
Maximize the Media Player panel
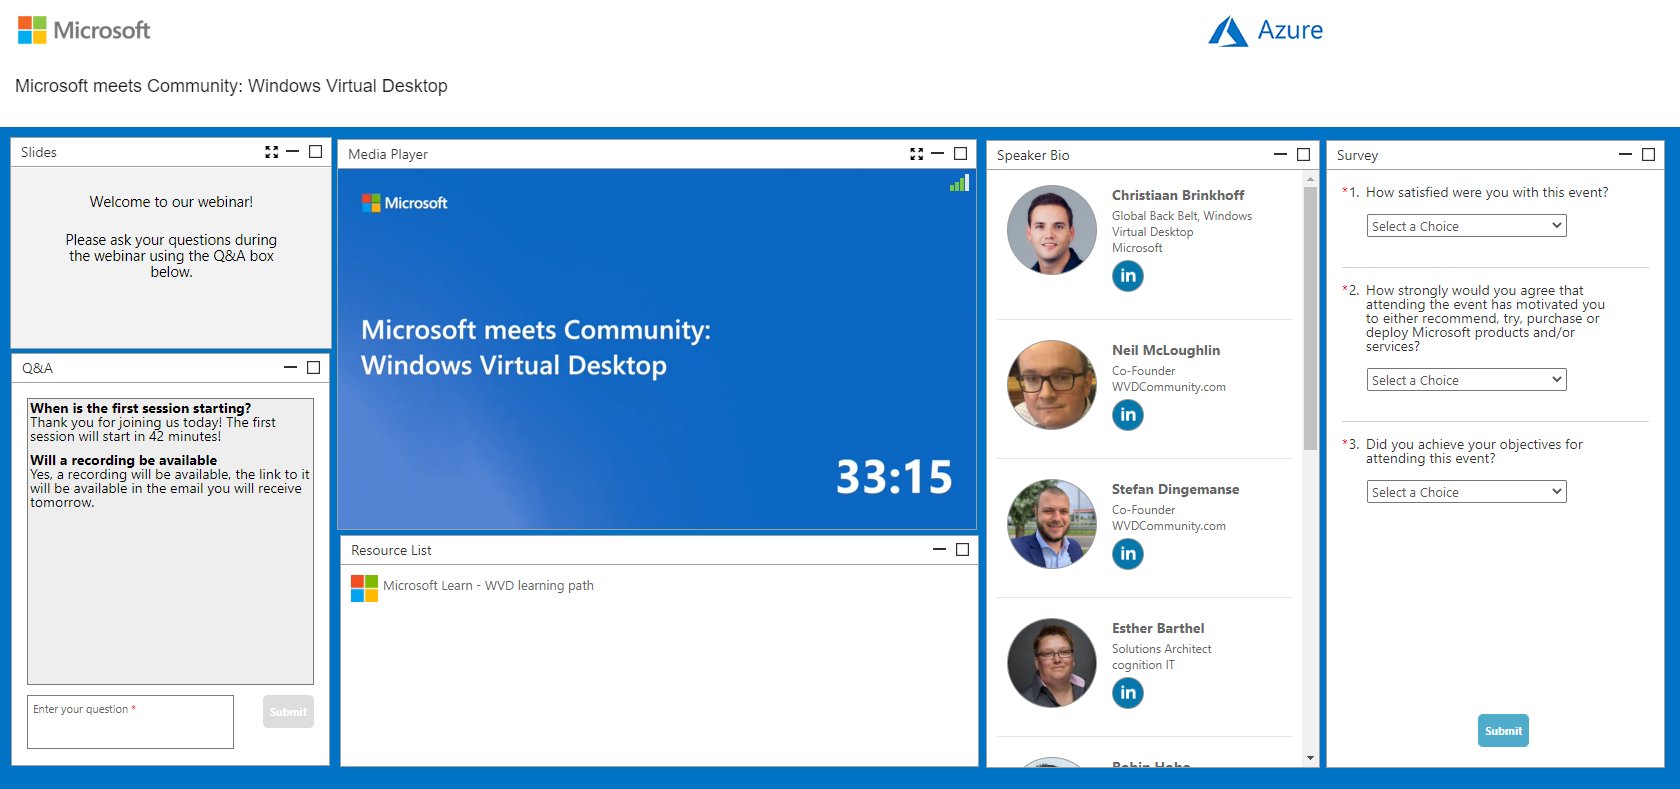(961, 154)
